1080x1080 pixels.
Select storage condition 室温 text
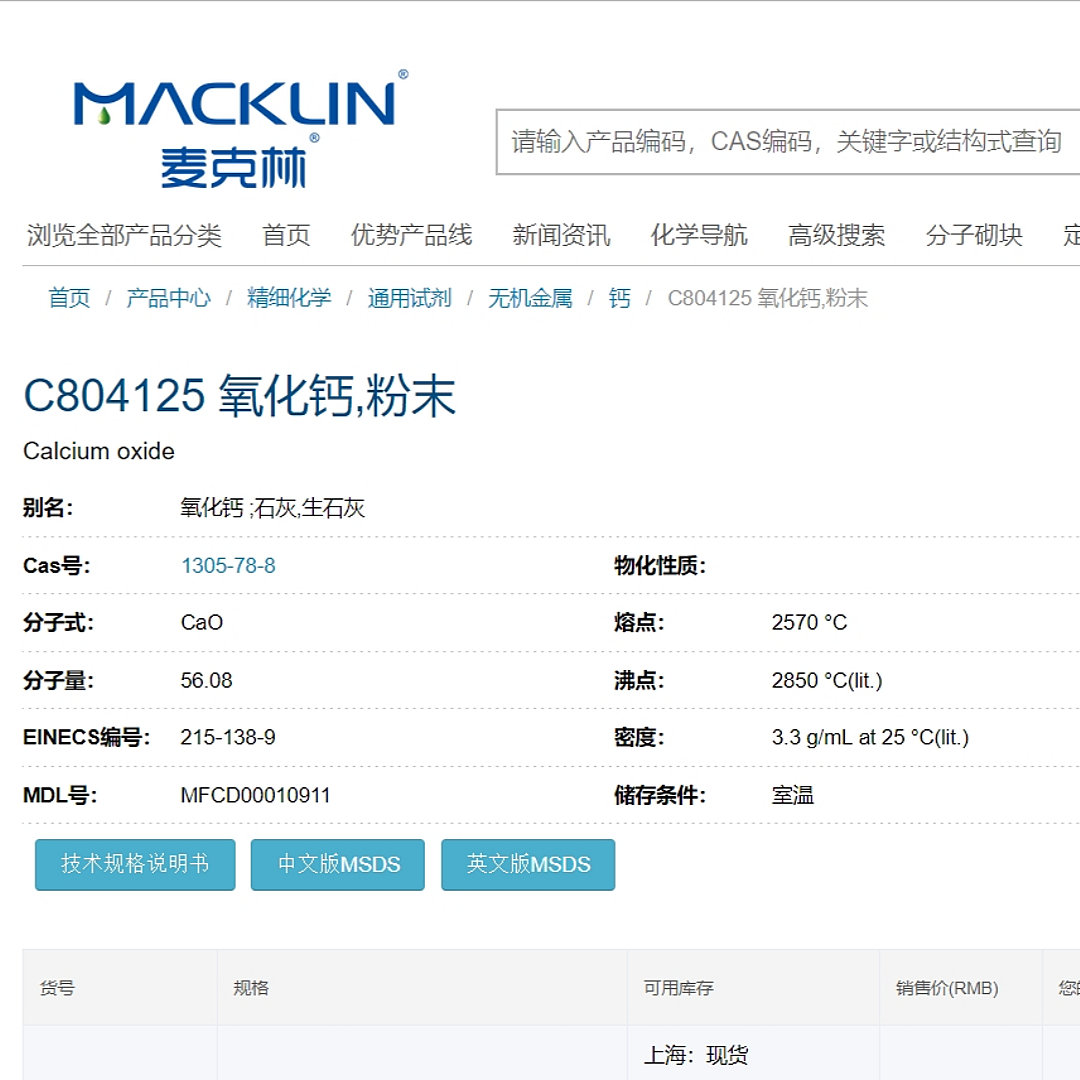point(793,796)
